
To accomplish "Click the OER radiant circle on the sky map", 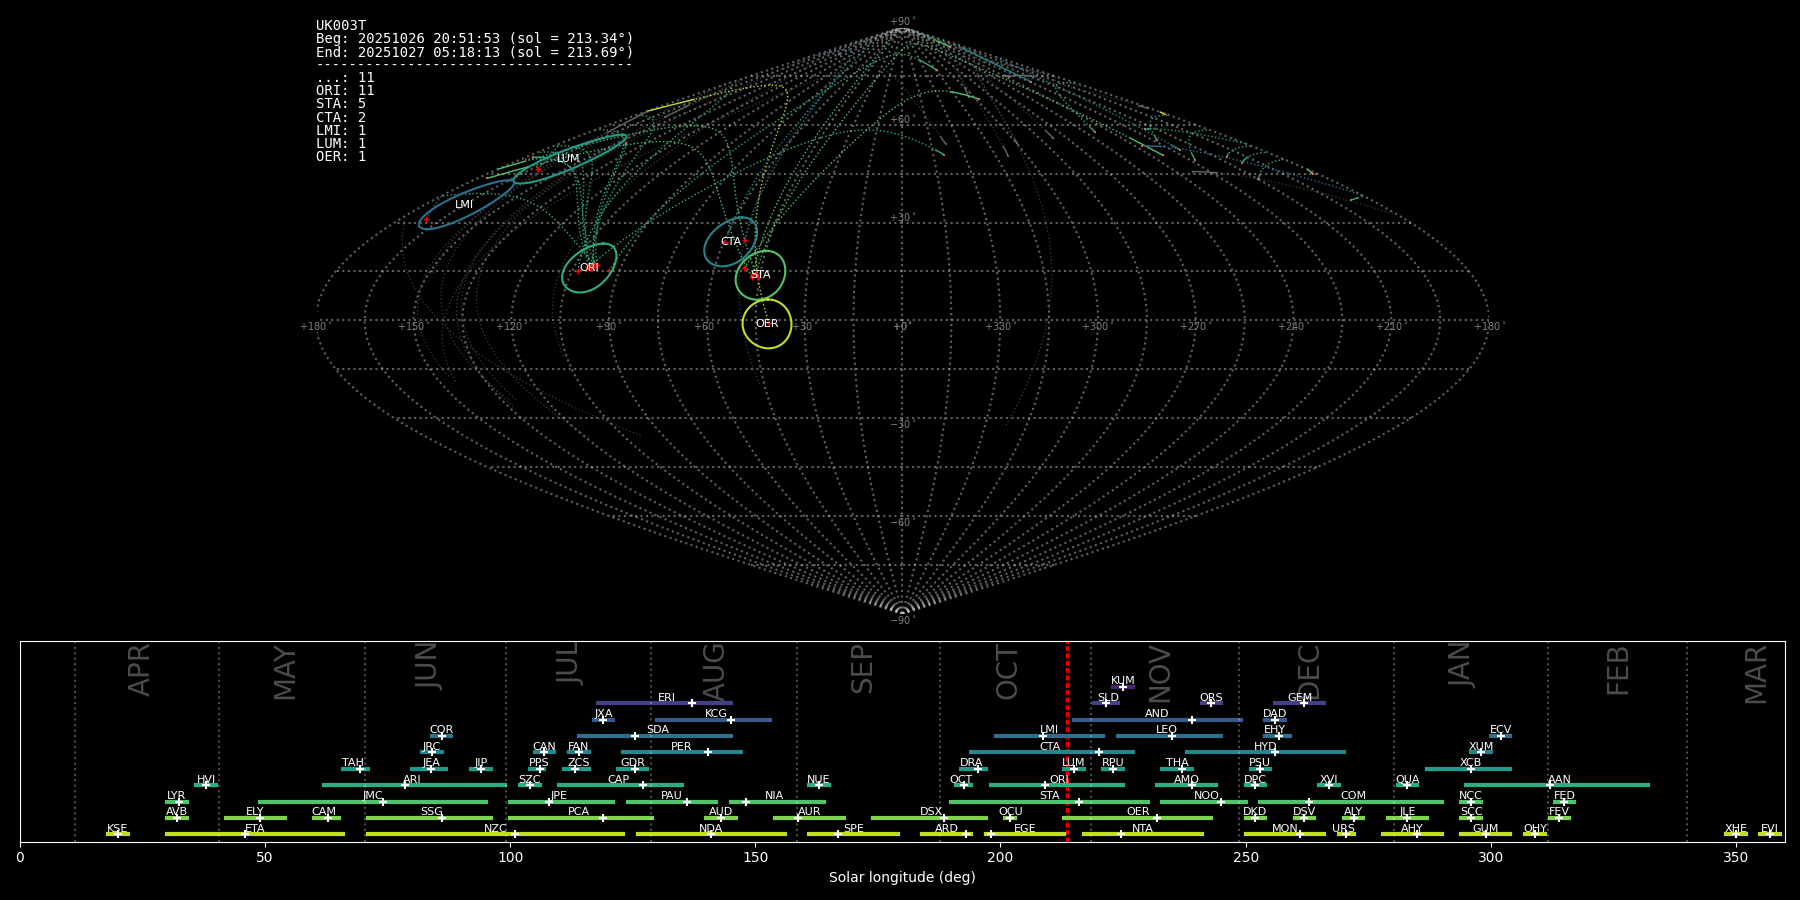I will (x=767, y=324).
